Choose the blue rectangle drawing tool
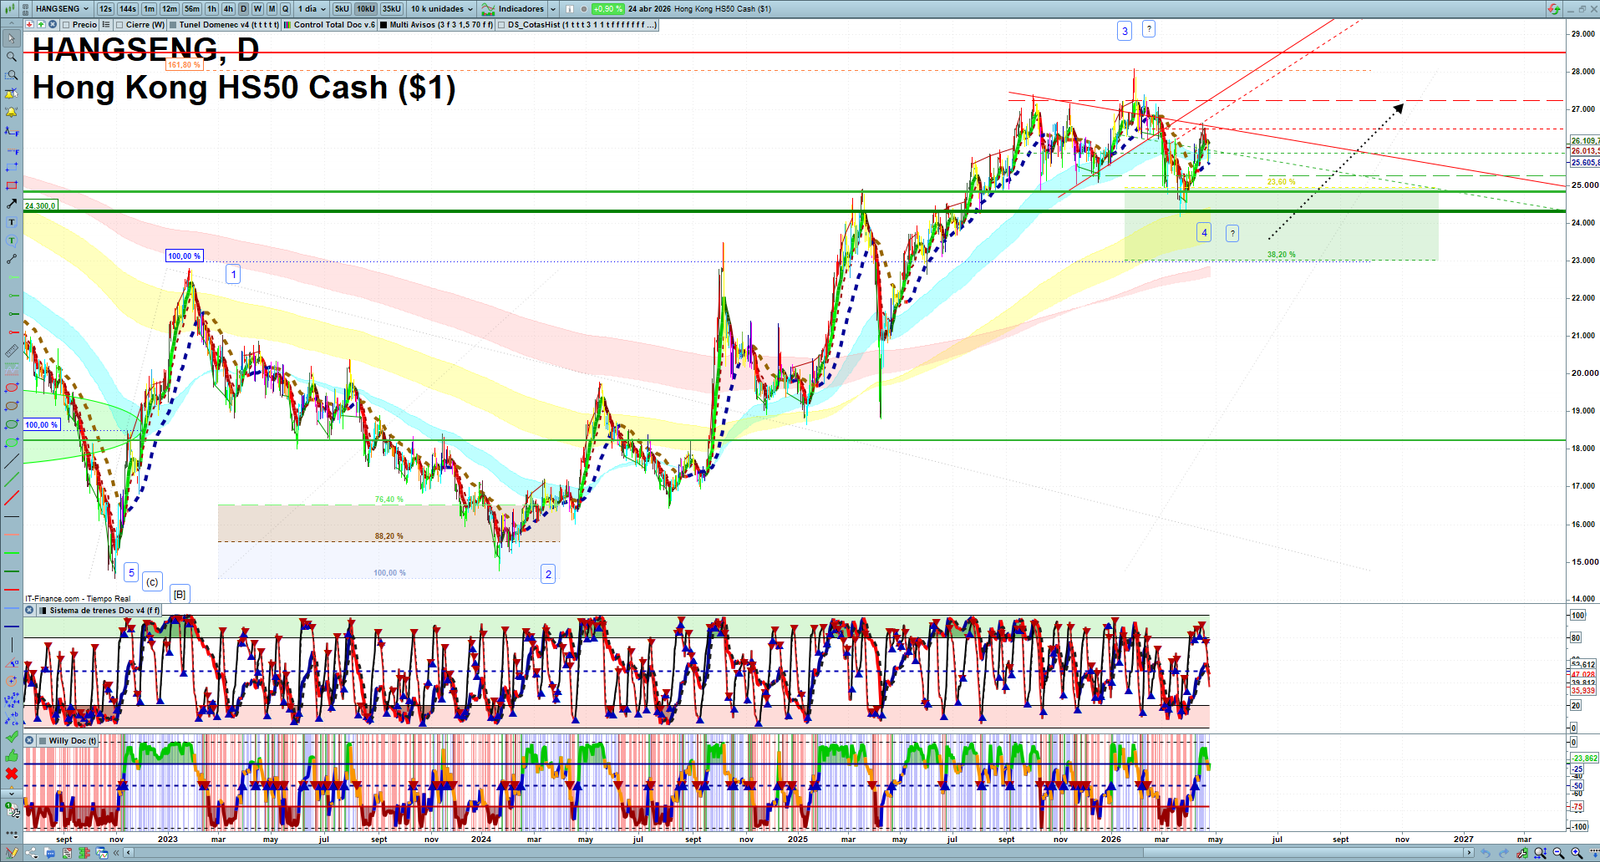 click(x=12, y=167)
